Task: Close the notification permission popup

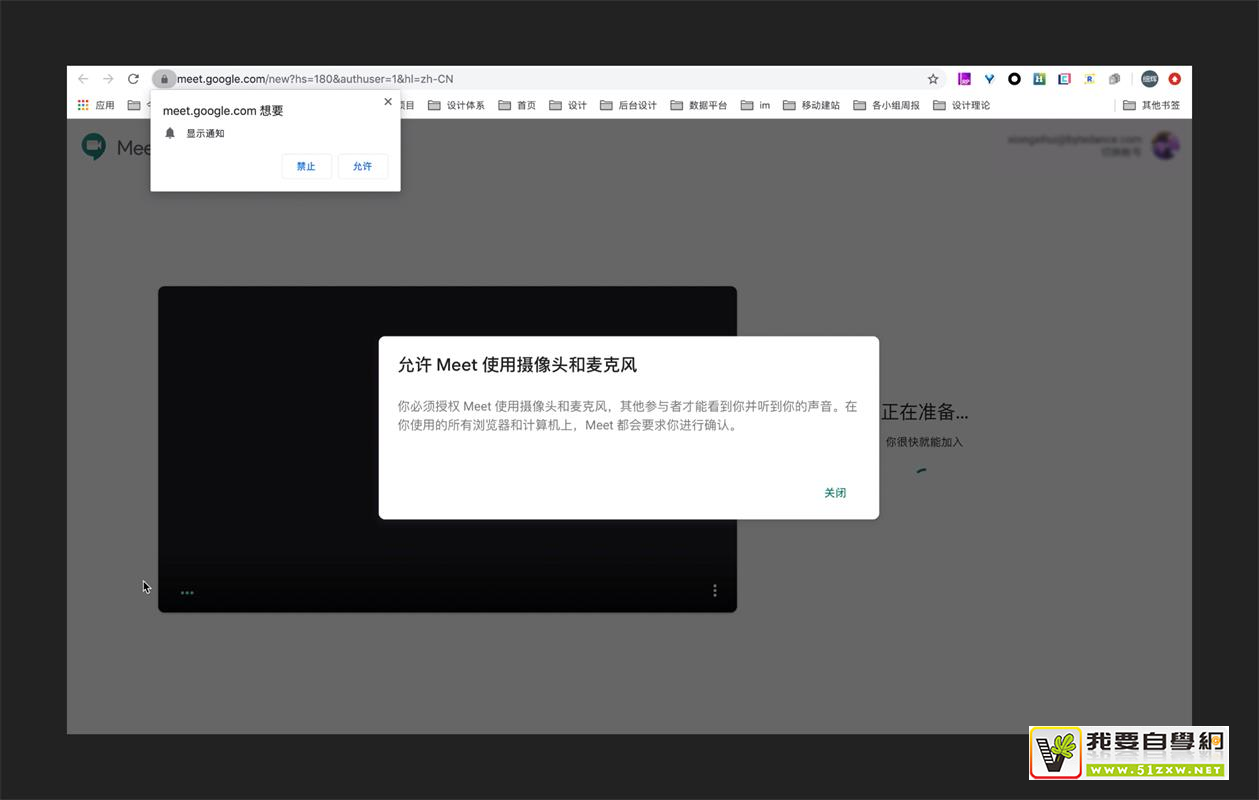Action: [388, 102]
